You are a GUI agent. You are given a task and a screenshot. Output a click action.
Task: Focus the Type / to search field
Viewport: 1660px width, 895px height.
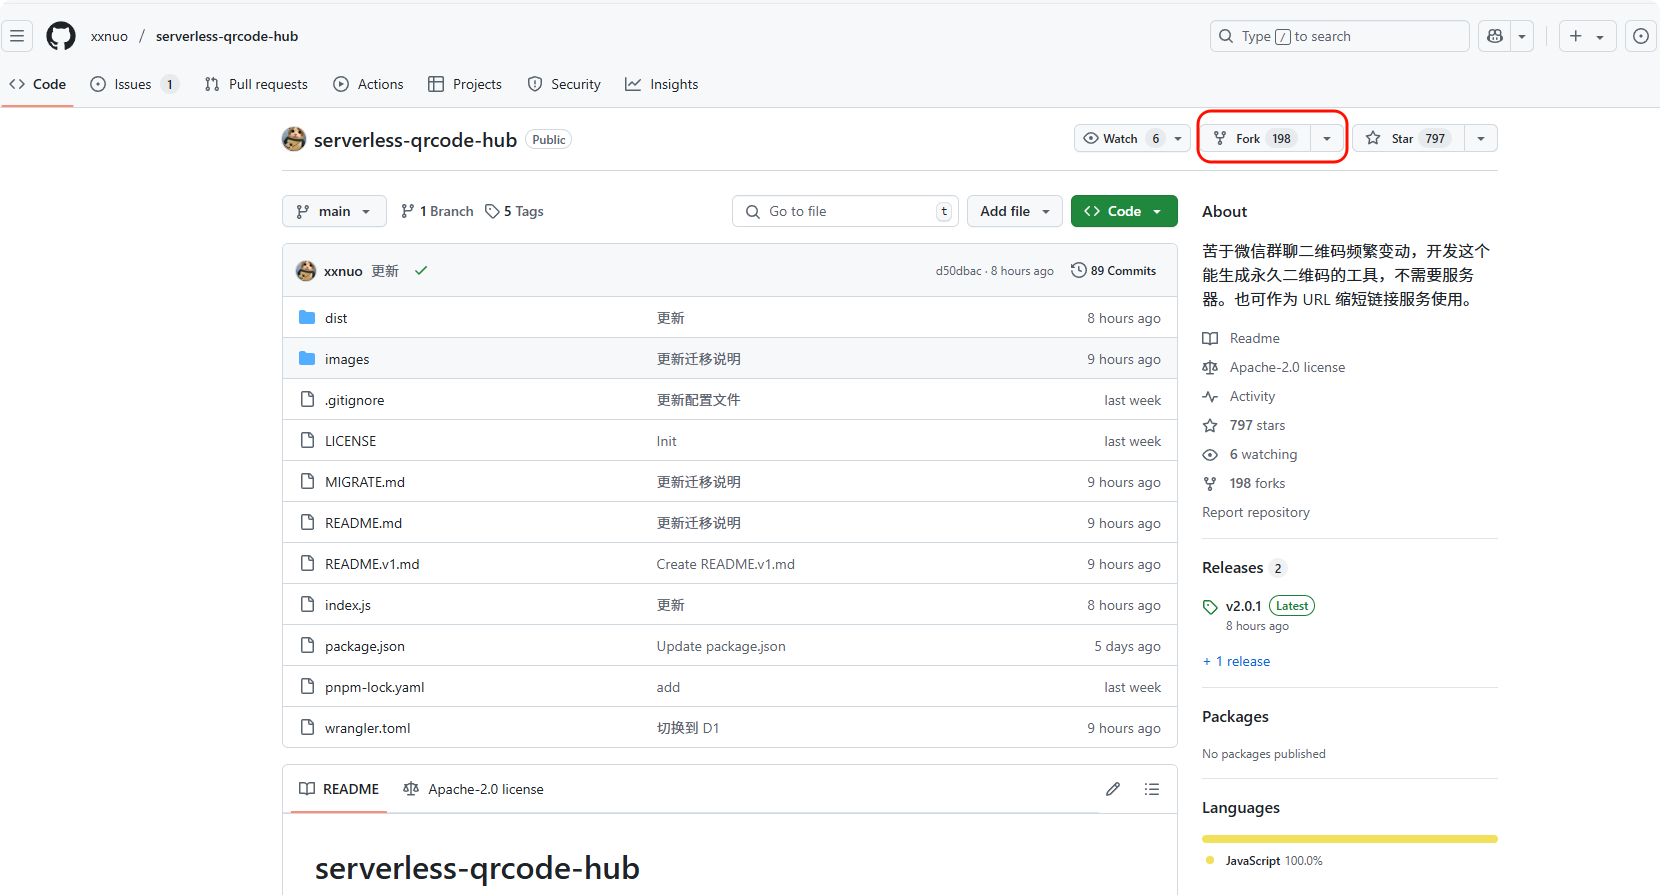coord(1340,36)
